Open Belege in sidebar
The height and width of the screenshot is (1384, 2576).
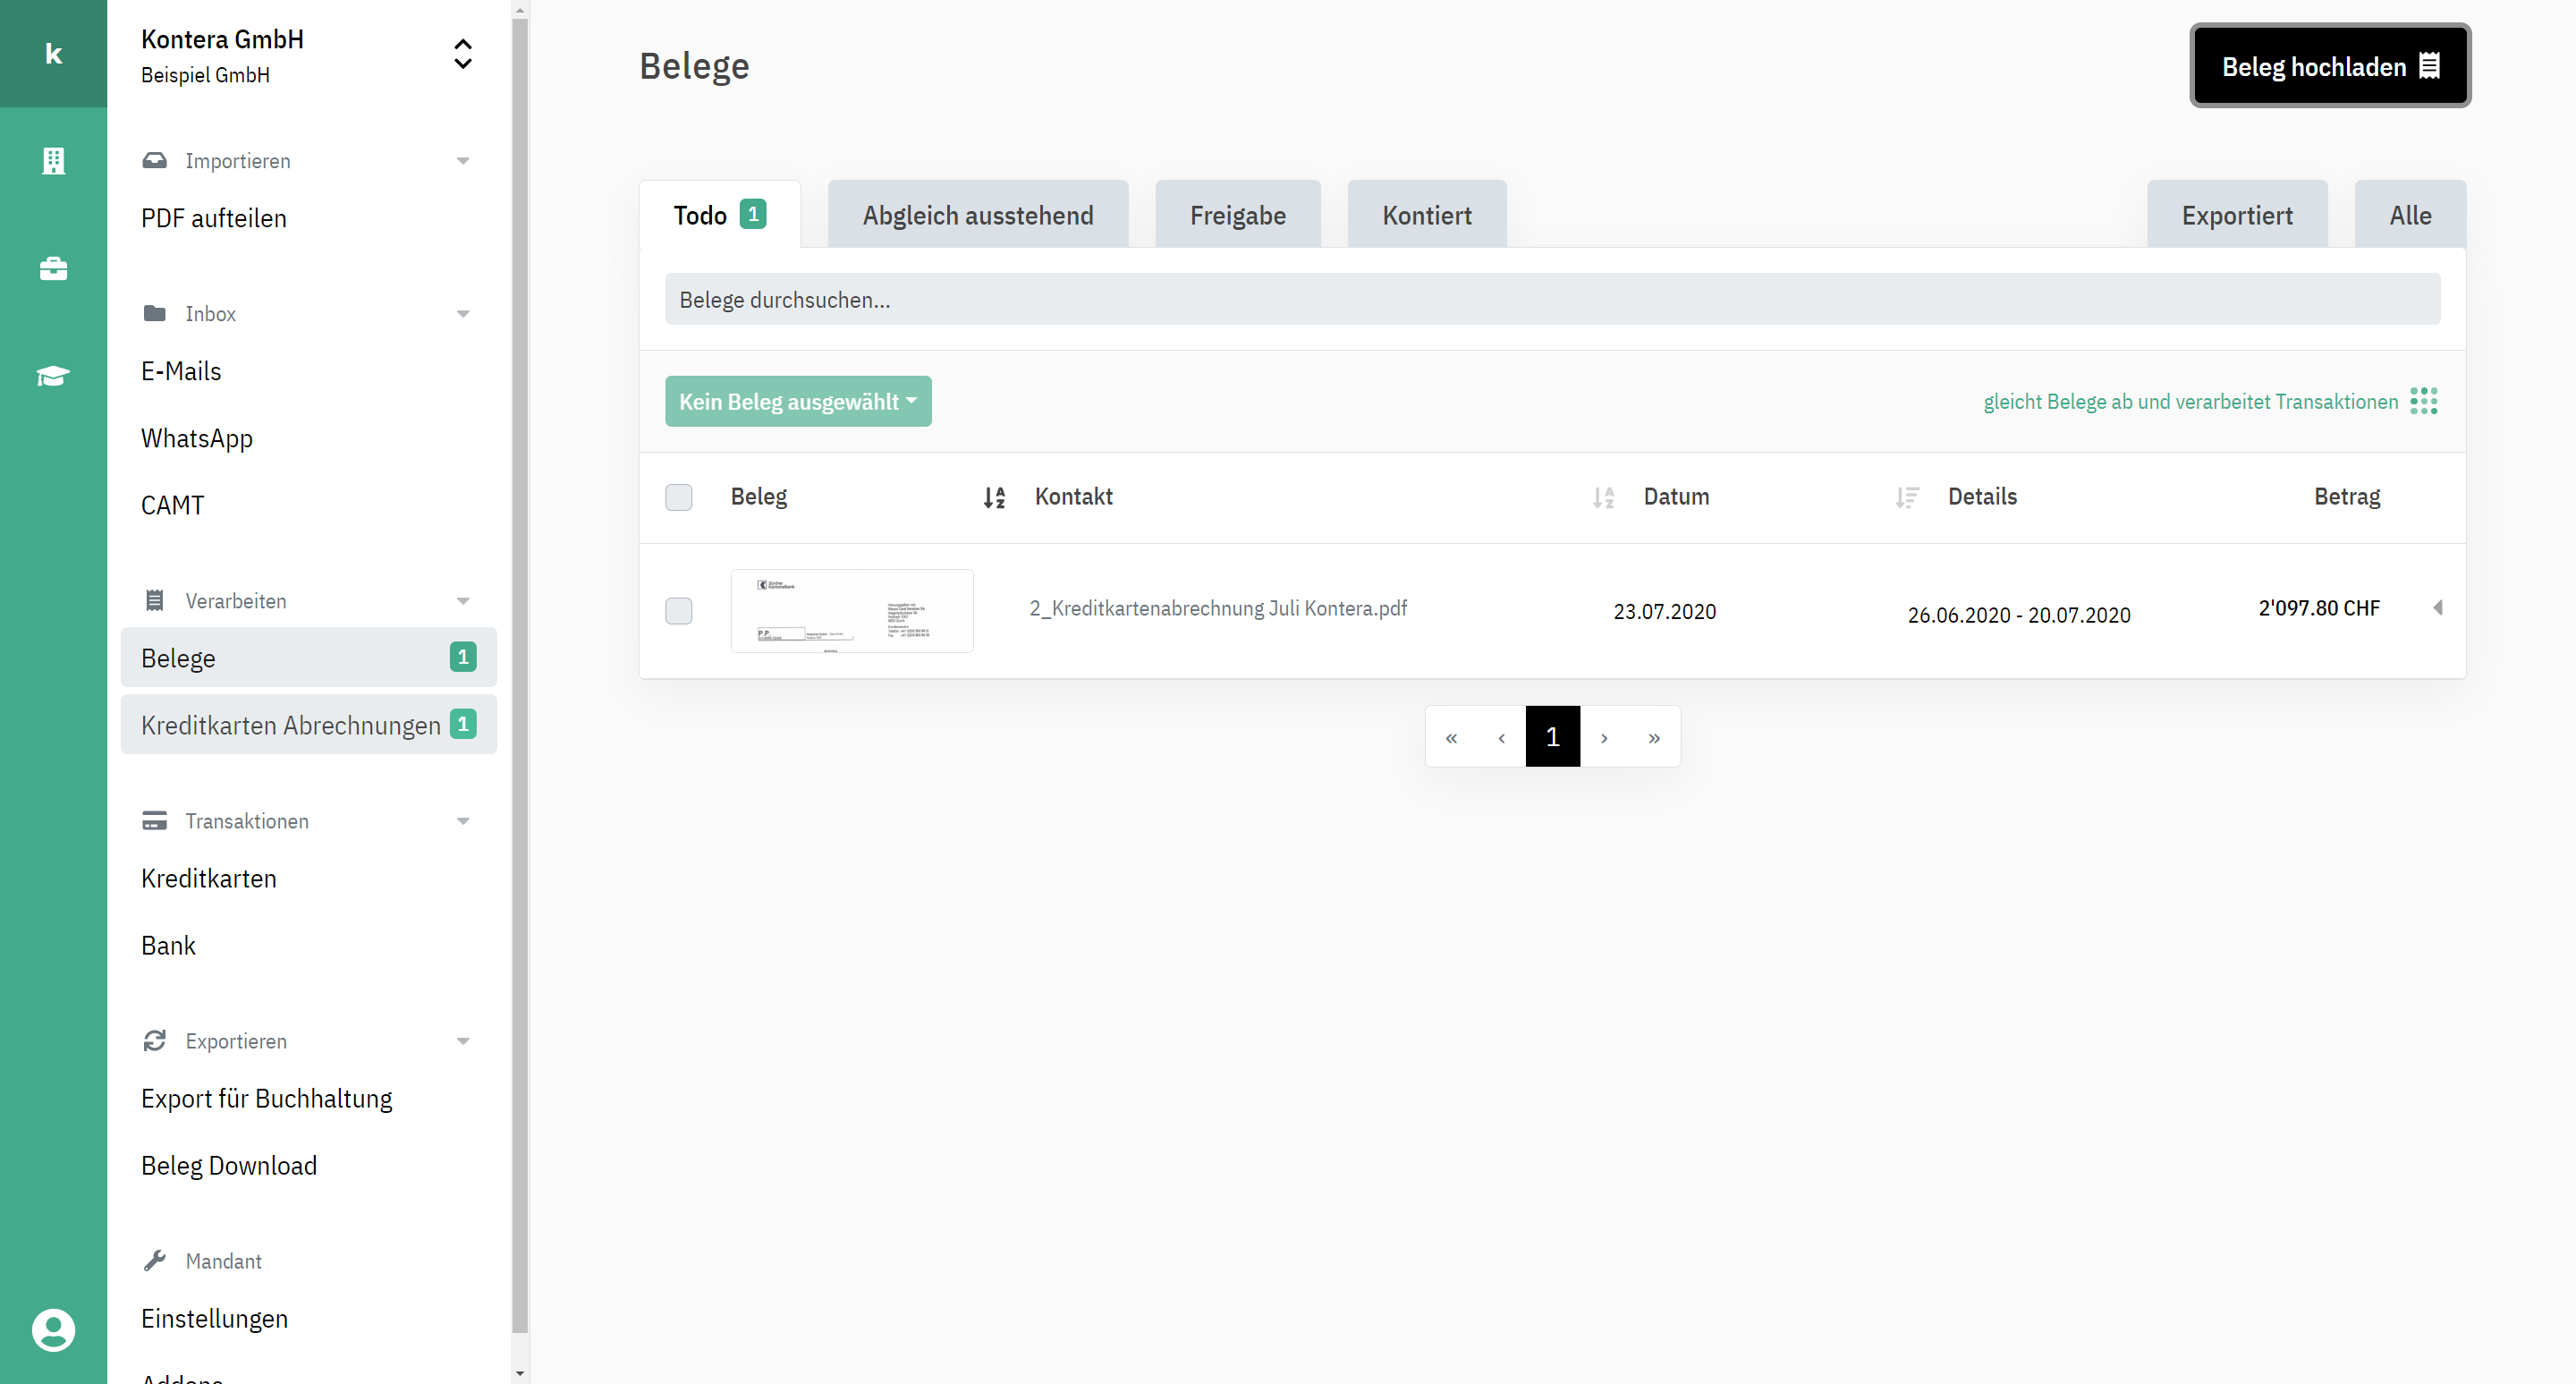(308, 657)
